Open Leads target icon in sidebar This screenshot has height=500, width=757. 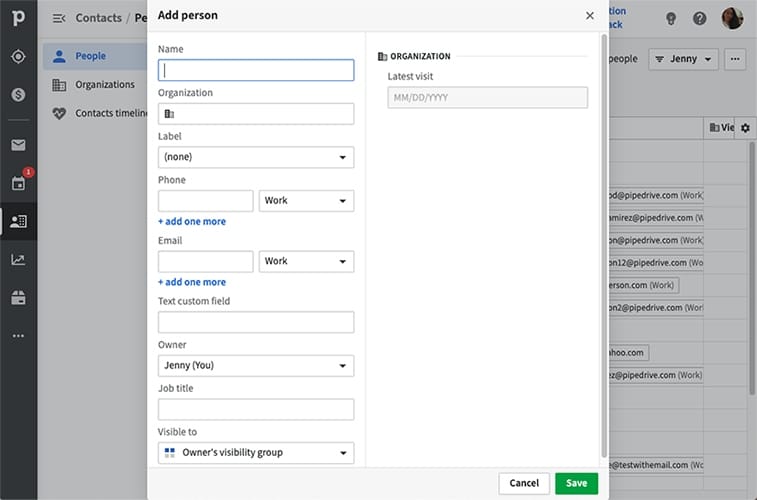click(x=18, y=56)
